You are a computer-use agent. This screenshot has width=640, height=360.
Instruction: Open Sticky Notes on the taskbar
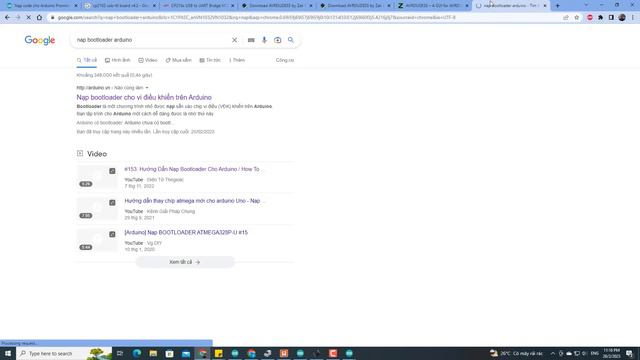(x=219, y=353)
